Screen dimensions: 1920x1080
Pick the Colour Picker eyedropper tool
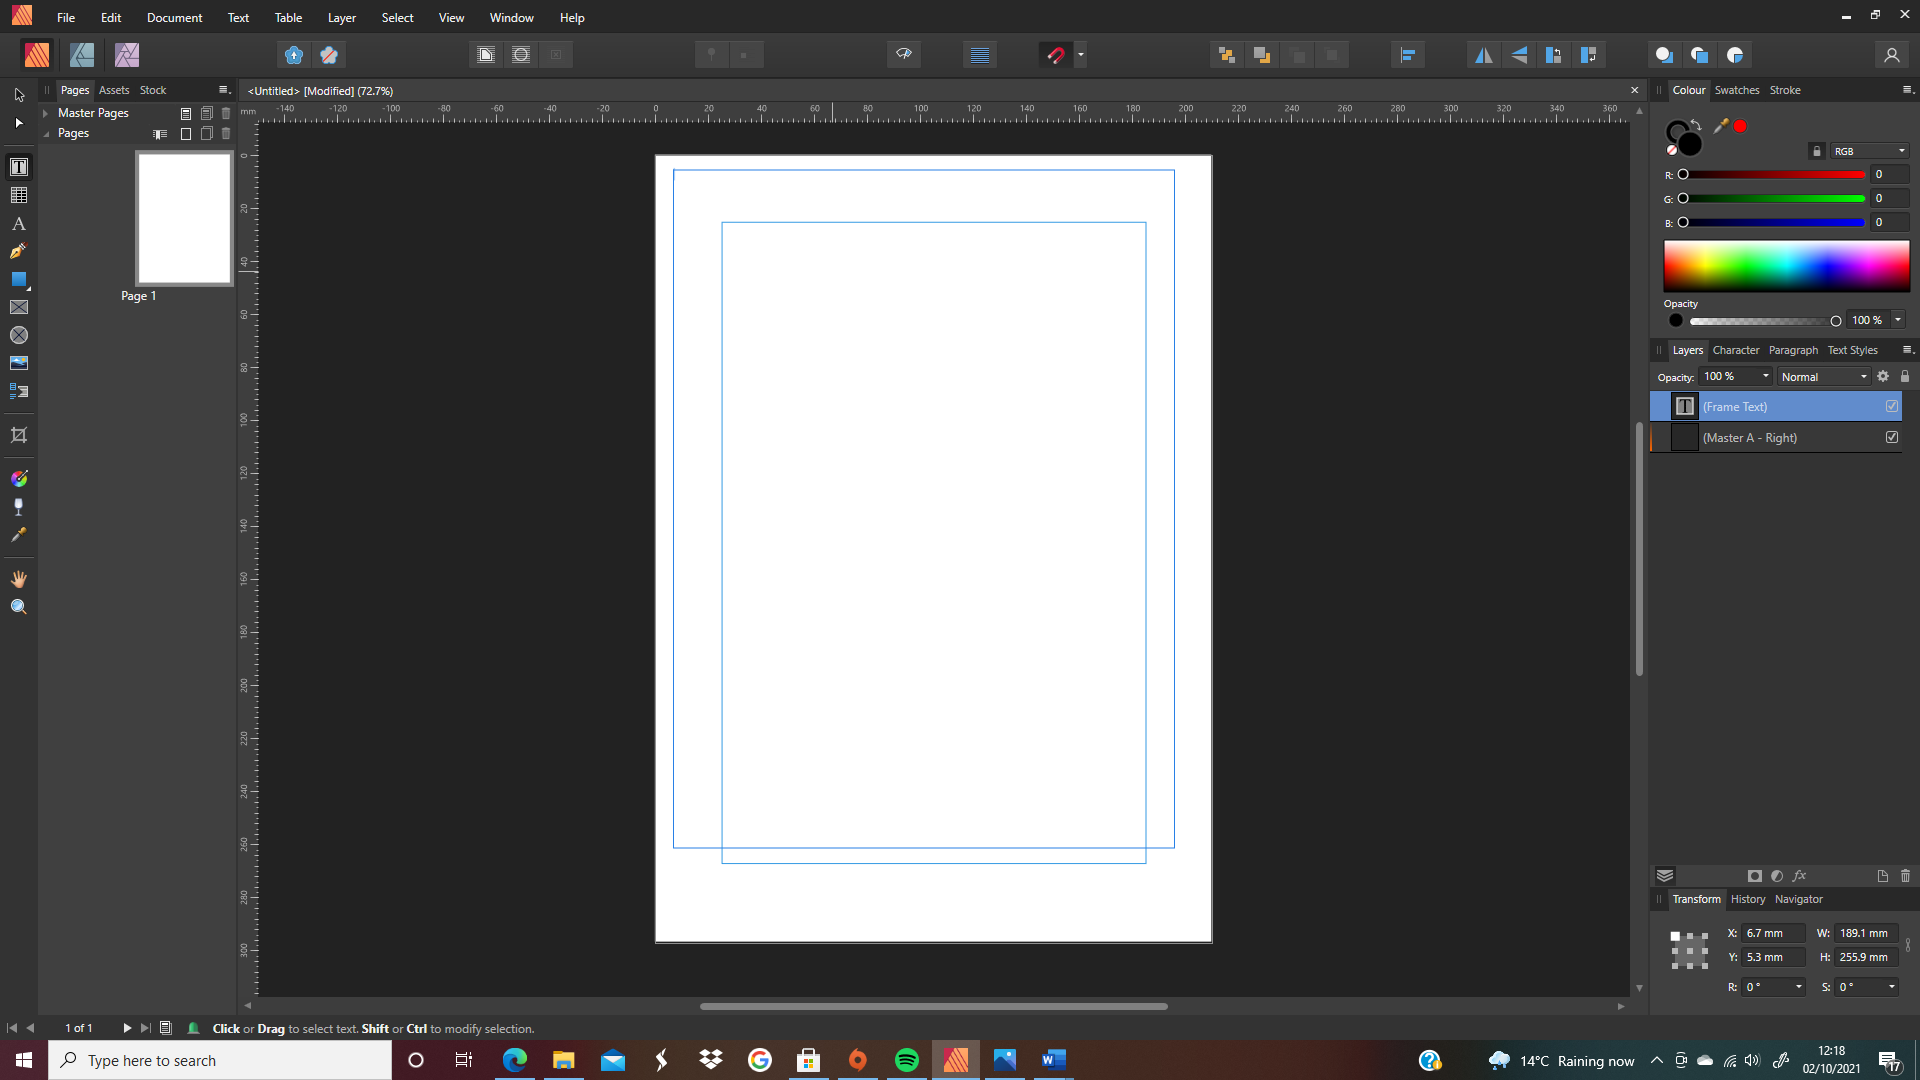(19, 535)
